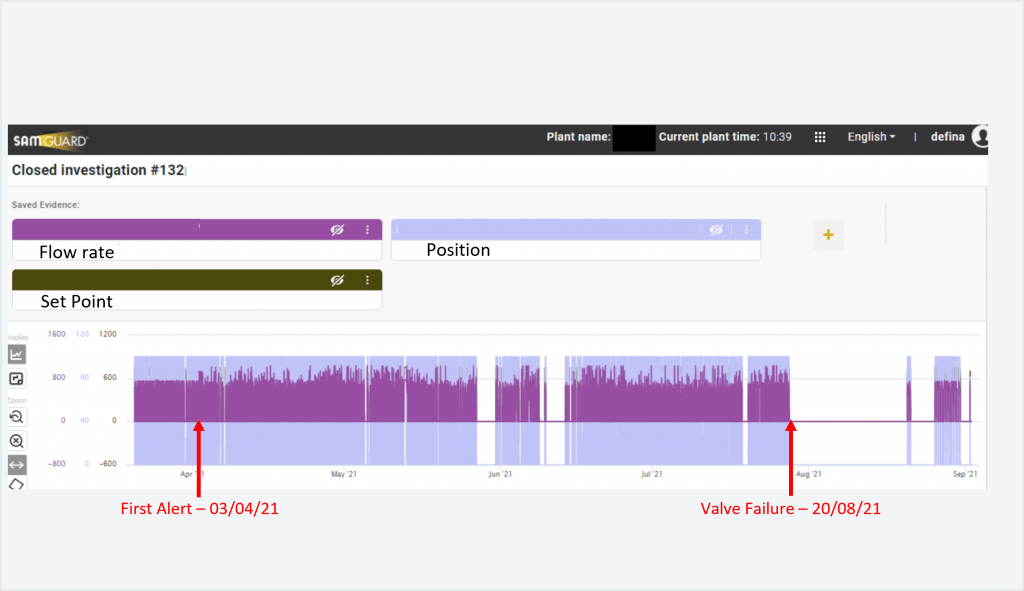Click the yellow plus button to add evidence

(828, 234)
